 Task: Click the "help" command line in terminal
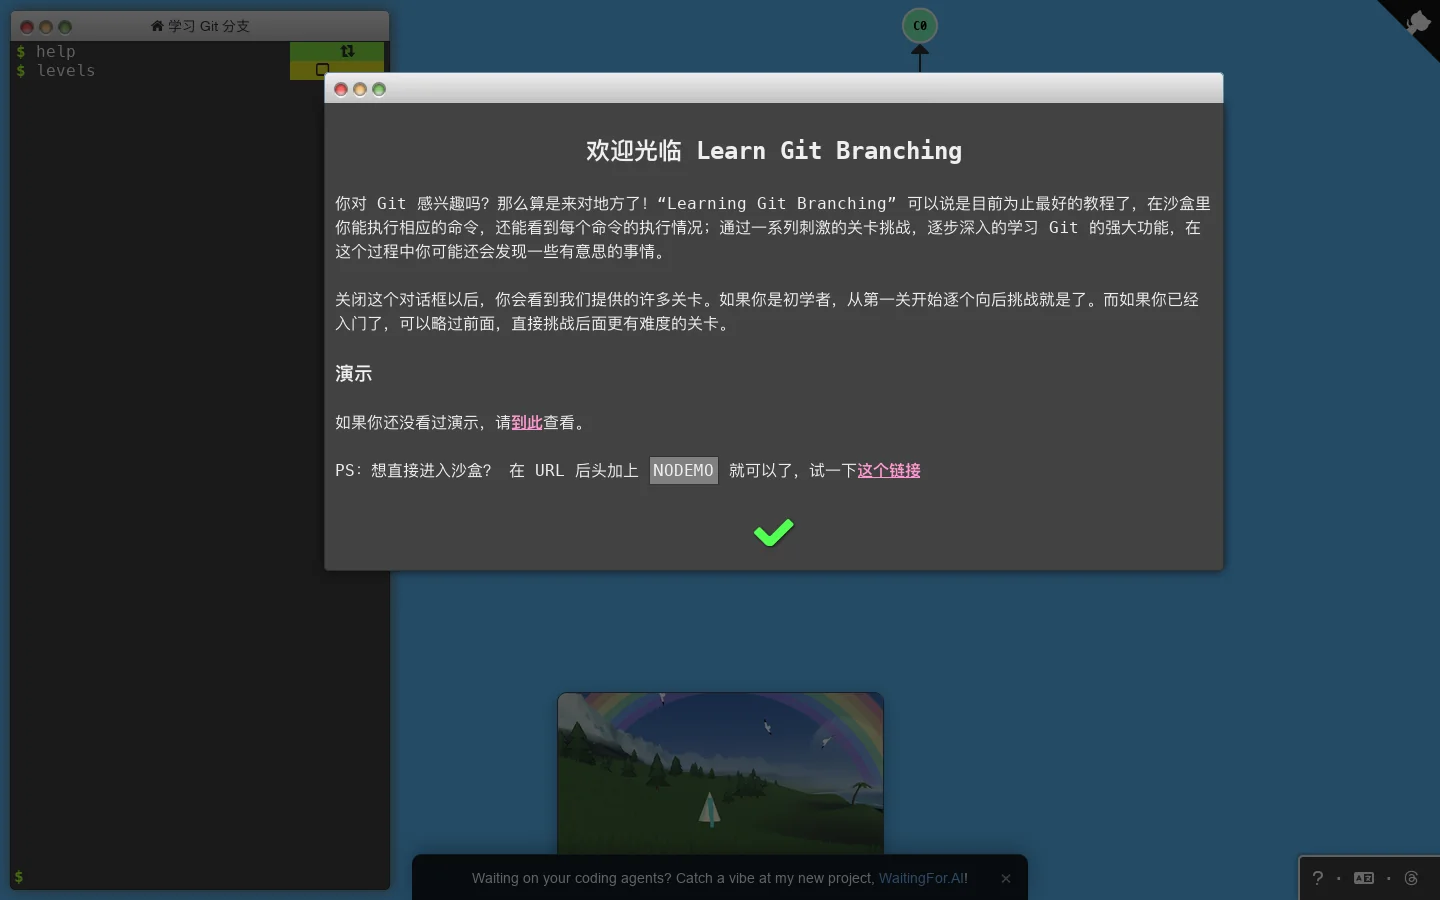56,51
